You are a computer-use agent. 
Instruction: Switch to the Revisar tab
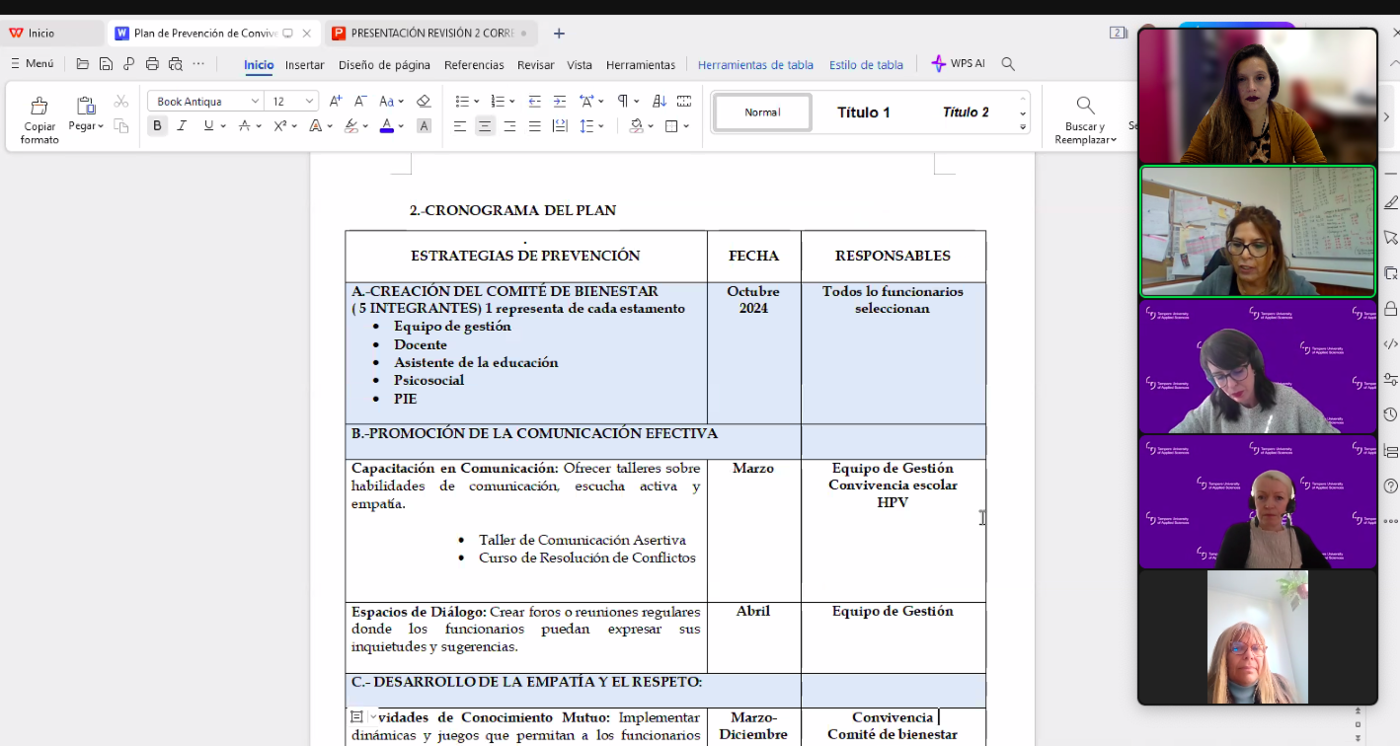536,65
